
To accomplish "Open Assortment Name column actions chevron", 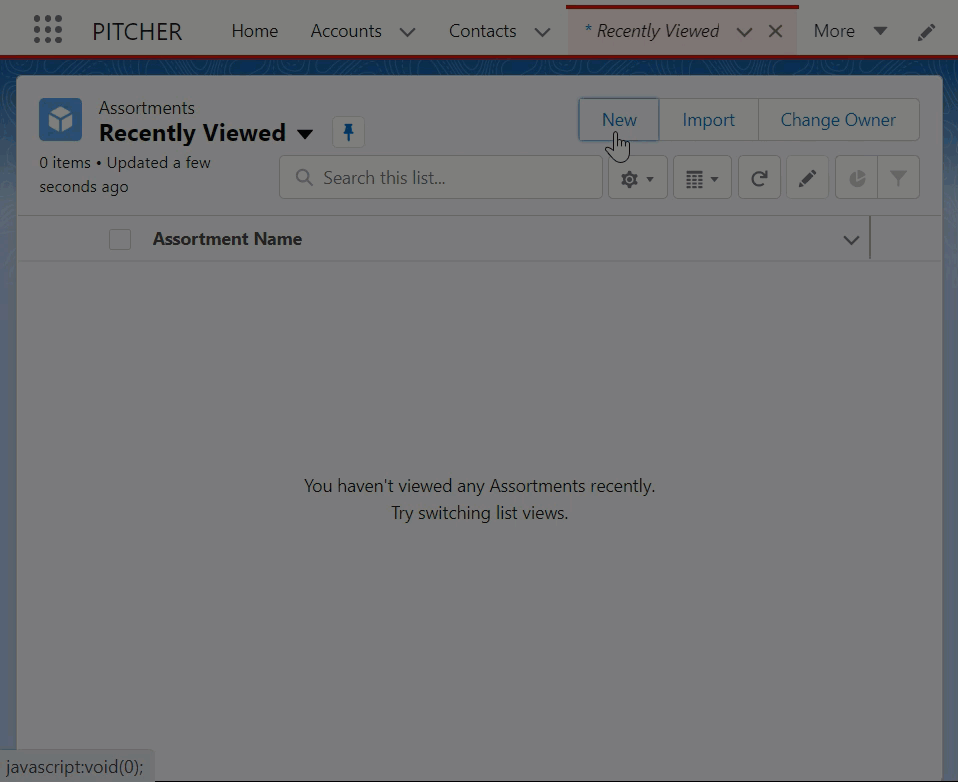I will pos(851,240).
